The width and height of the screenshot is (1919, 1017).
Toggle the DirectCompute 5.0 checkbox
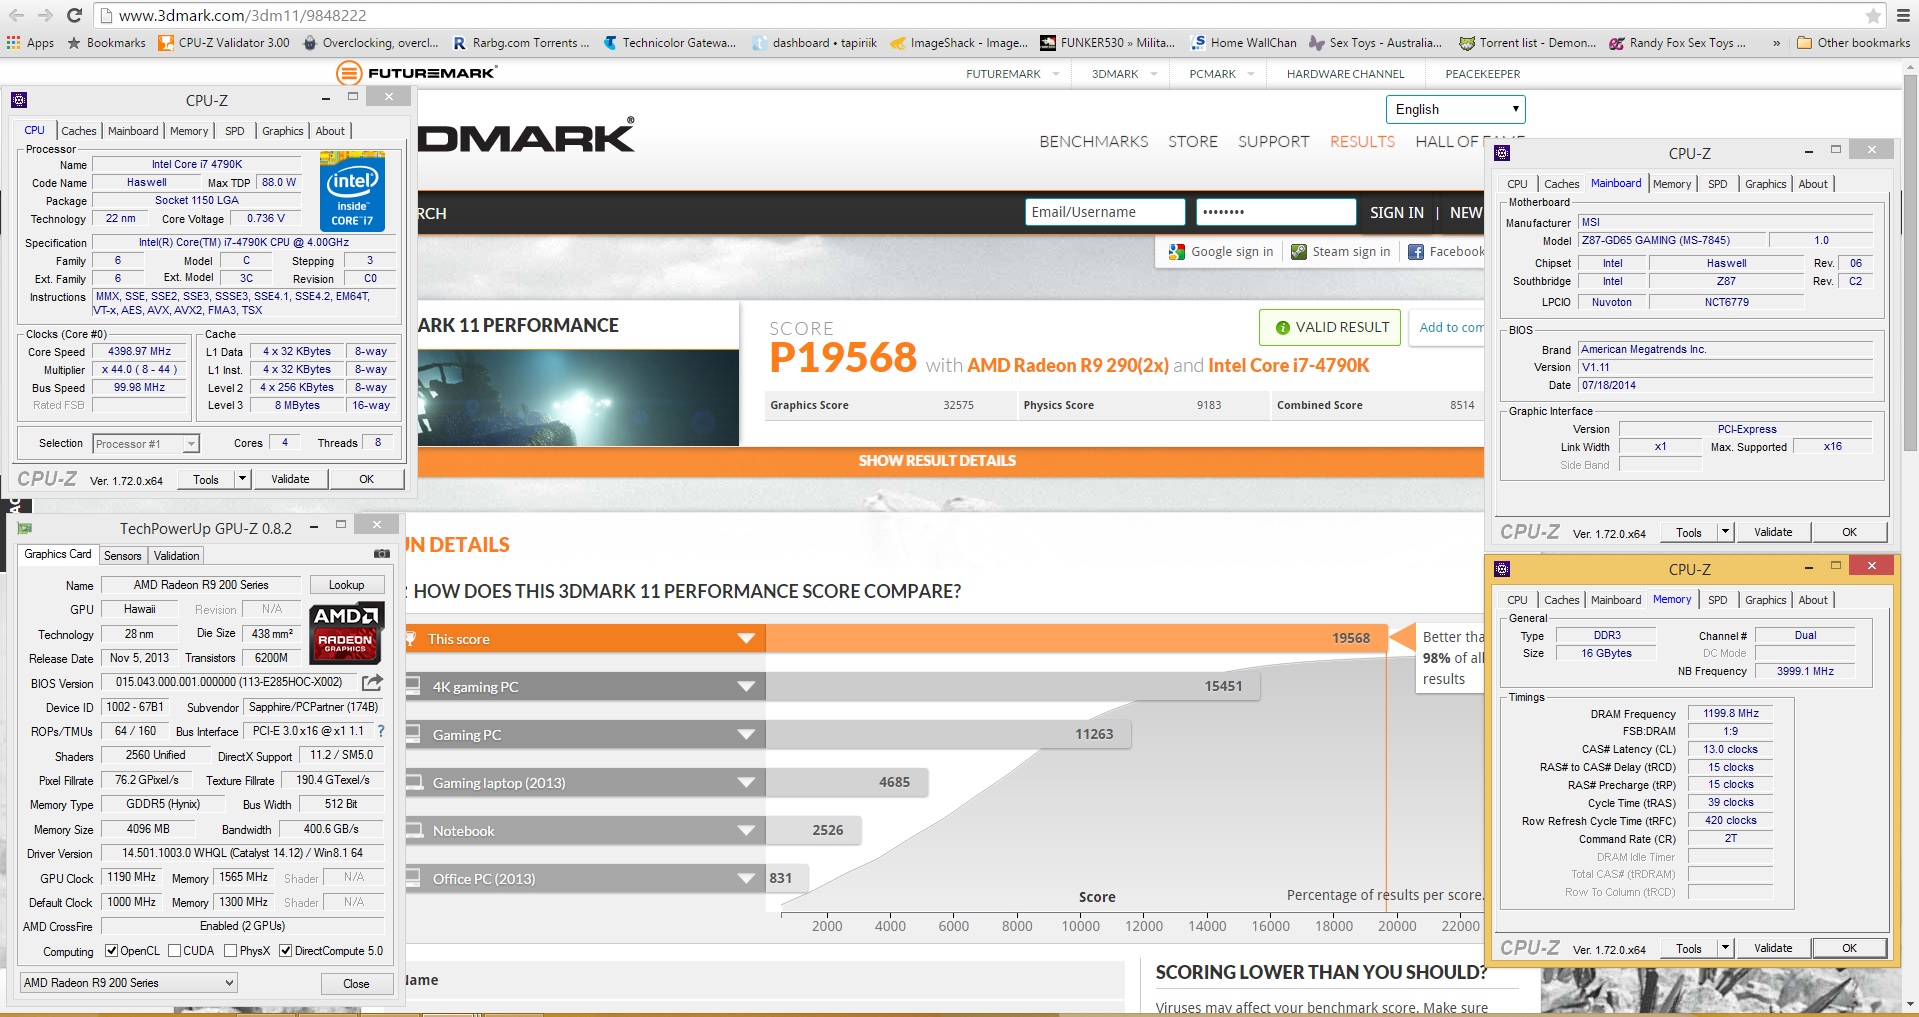click(285, 951)
